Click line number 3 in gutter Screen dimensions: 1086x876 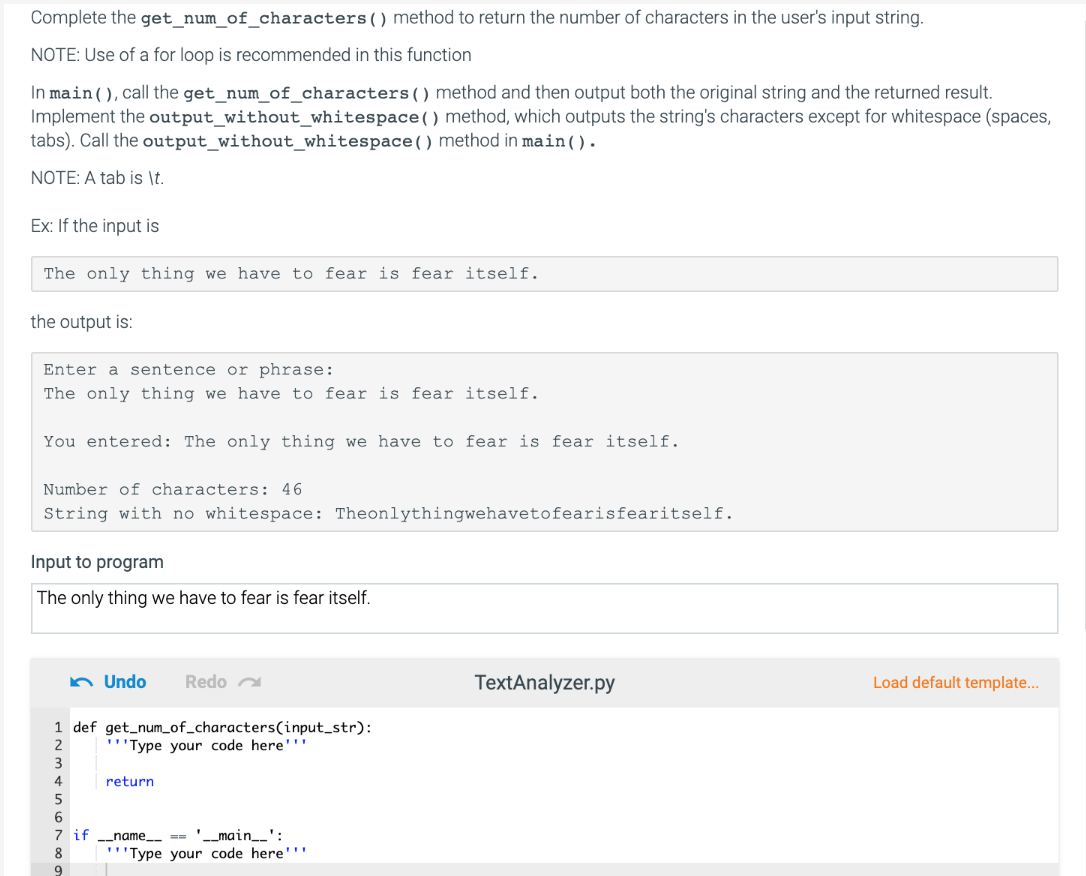coord(58,763)
